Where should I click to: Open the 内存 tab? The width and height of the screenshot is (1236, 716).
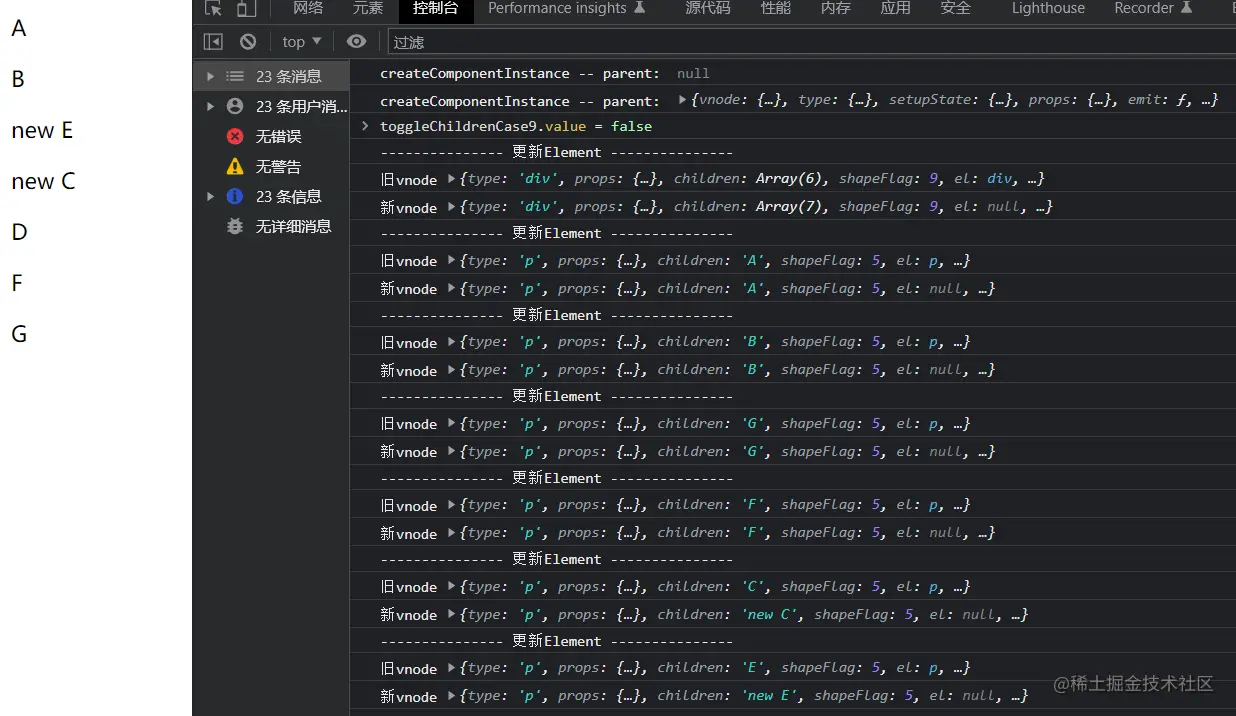835,8
